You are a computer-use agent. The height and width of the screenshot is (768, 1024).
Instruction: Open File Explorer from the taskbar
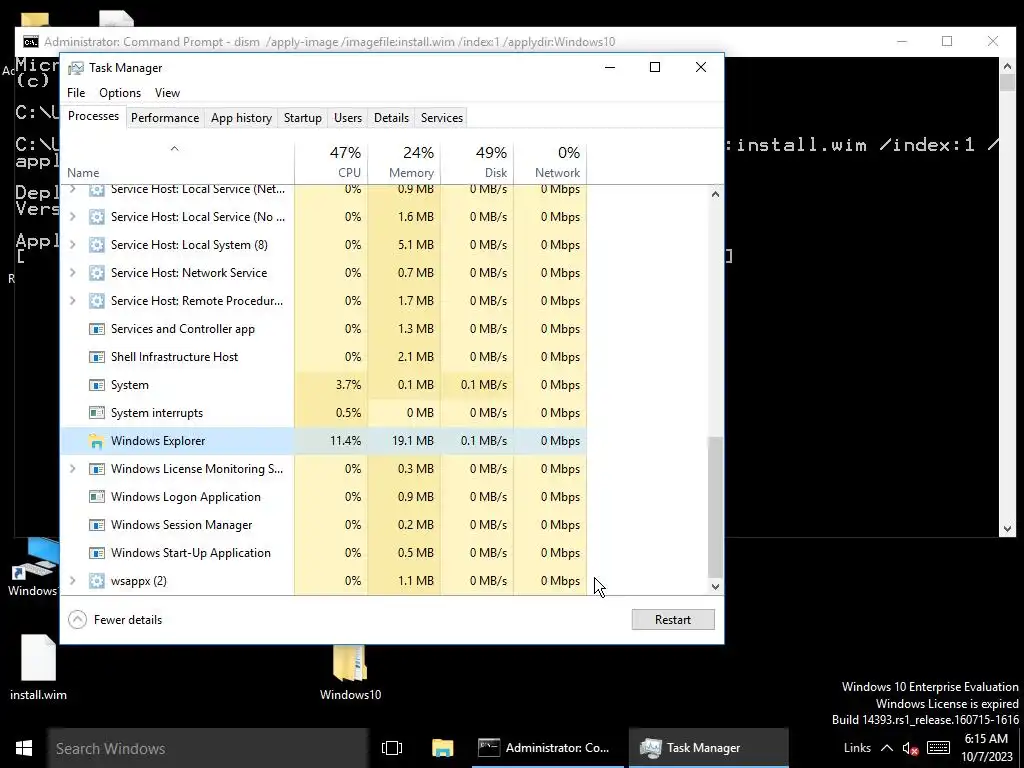tap(442, 748)
